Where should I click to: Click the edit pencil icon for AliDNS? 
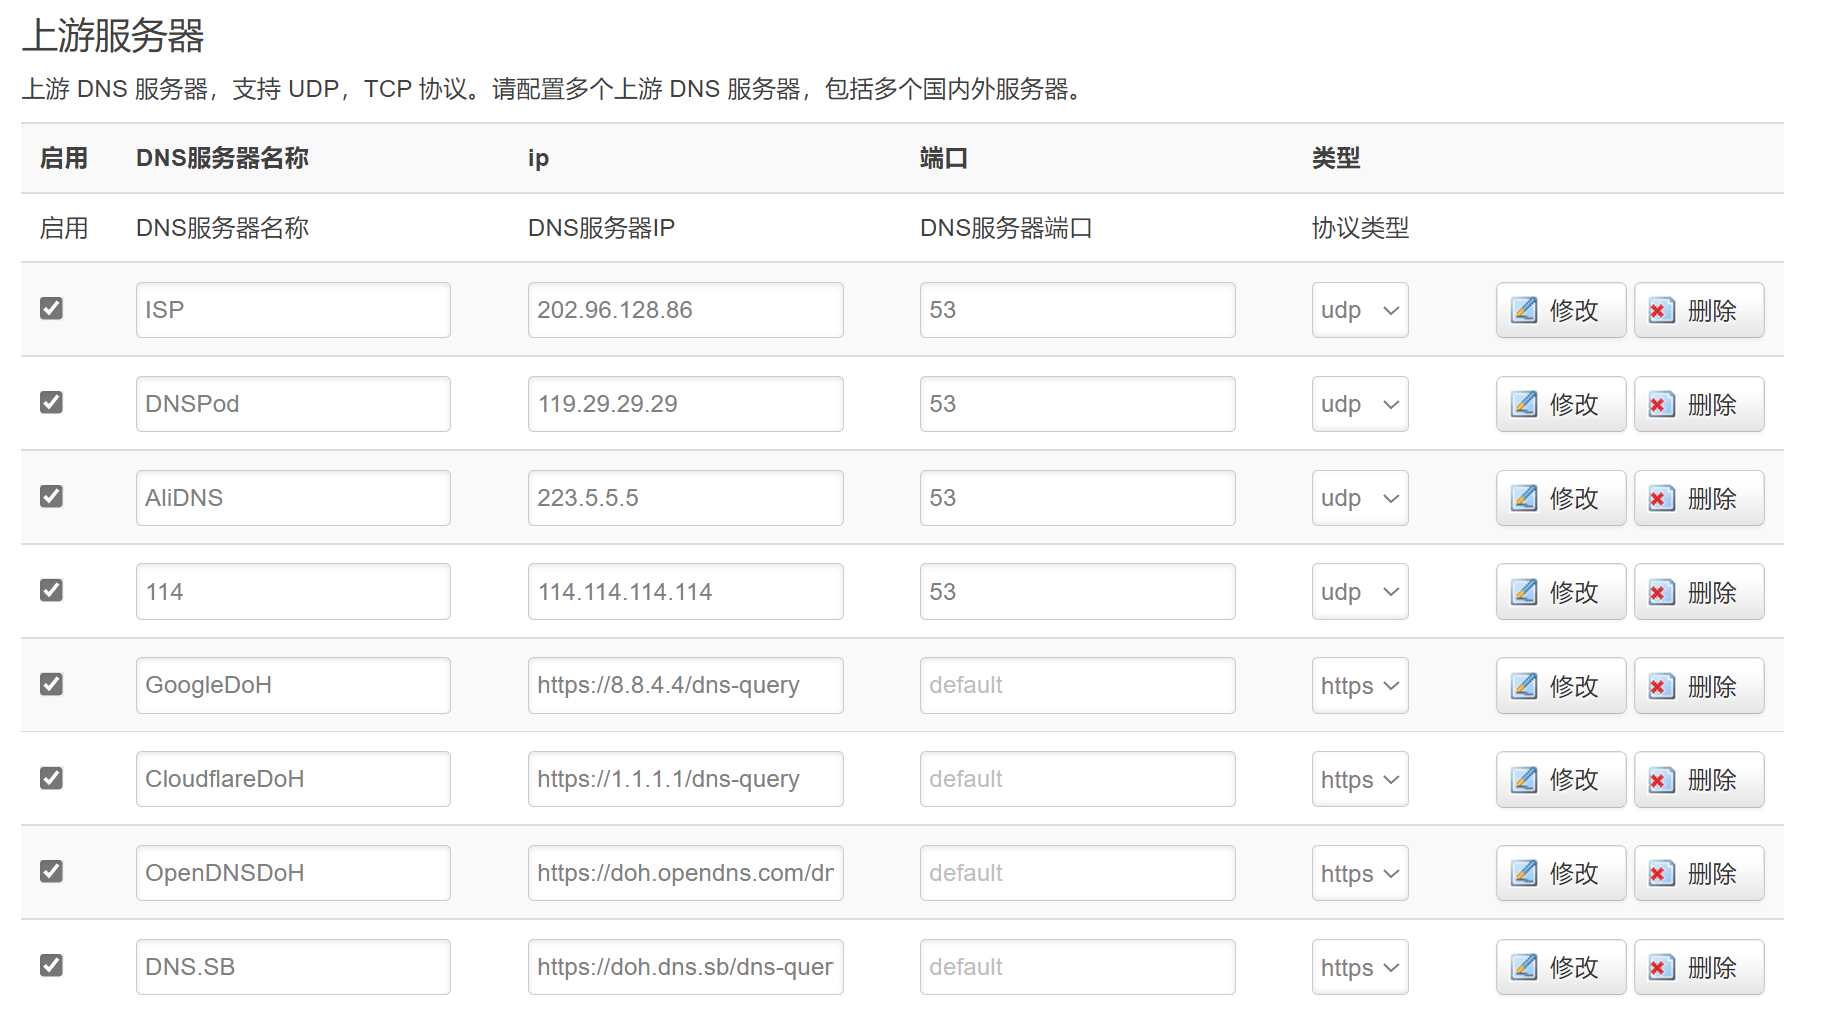pos(1524,497)
